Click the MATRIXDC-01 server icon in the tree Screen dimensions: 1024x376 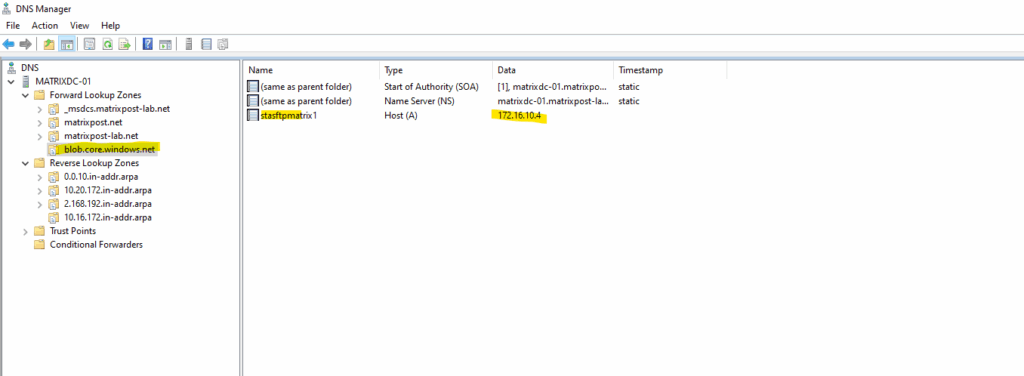26,82
